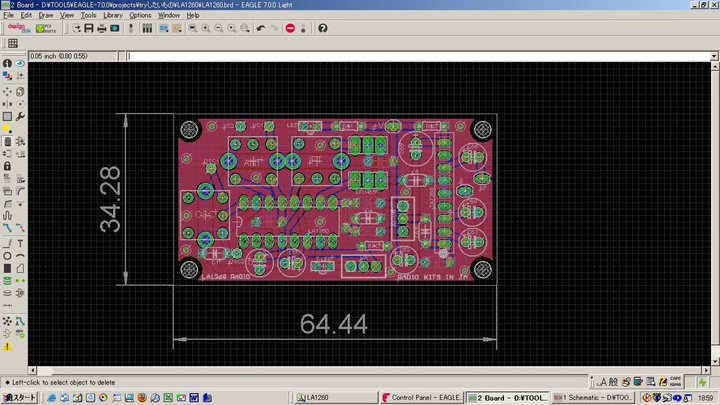This screenshot has height=405, width=720.
Task: Click the Zoom In magnifier icon
Action: [205, 28]
